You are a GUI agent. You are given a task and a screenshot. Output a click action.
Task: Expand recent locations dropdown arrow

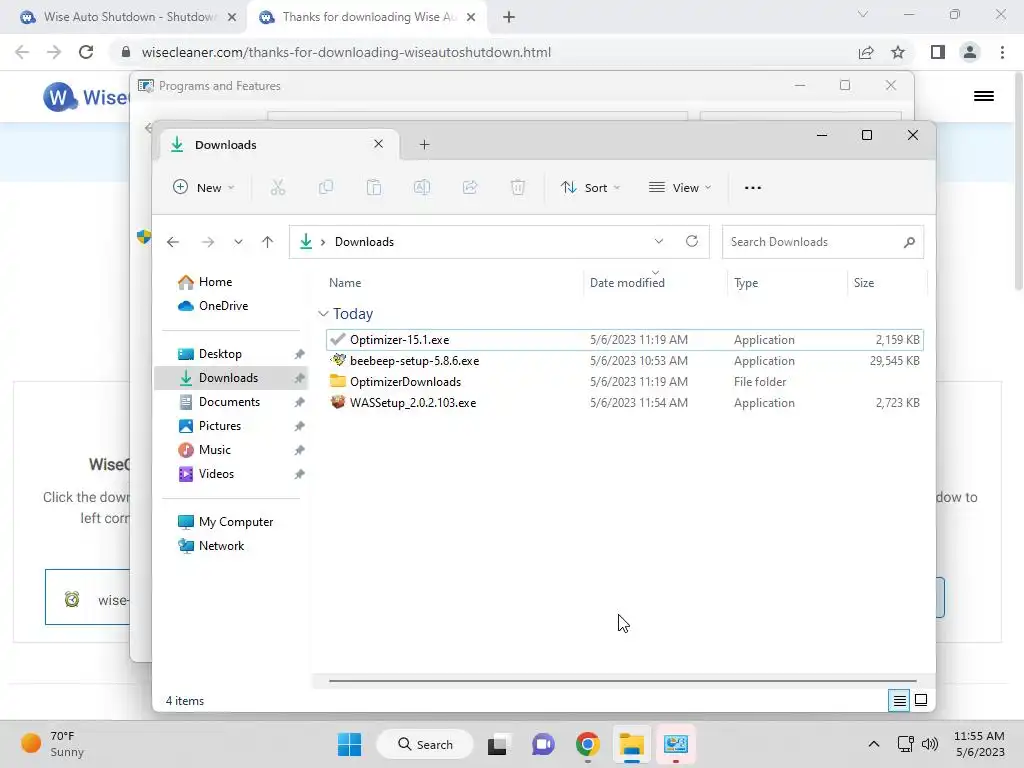coord(238,242)
